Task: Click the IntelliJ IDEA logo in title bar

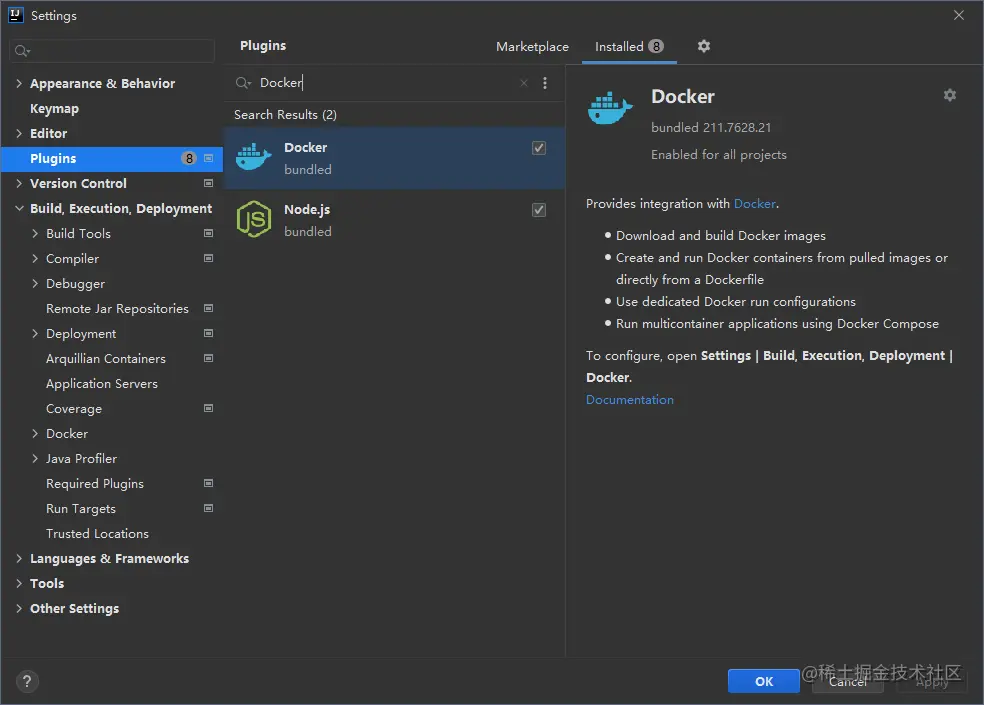Action: coord(16,15)
